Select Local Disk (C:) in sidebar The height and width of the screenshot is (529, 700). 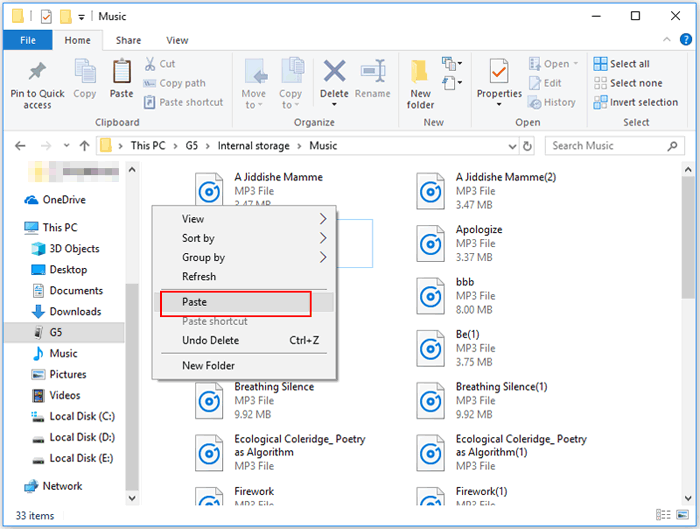(81, 416)
